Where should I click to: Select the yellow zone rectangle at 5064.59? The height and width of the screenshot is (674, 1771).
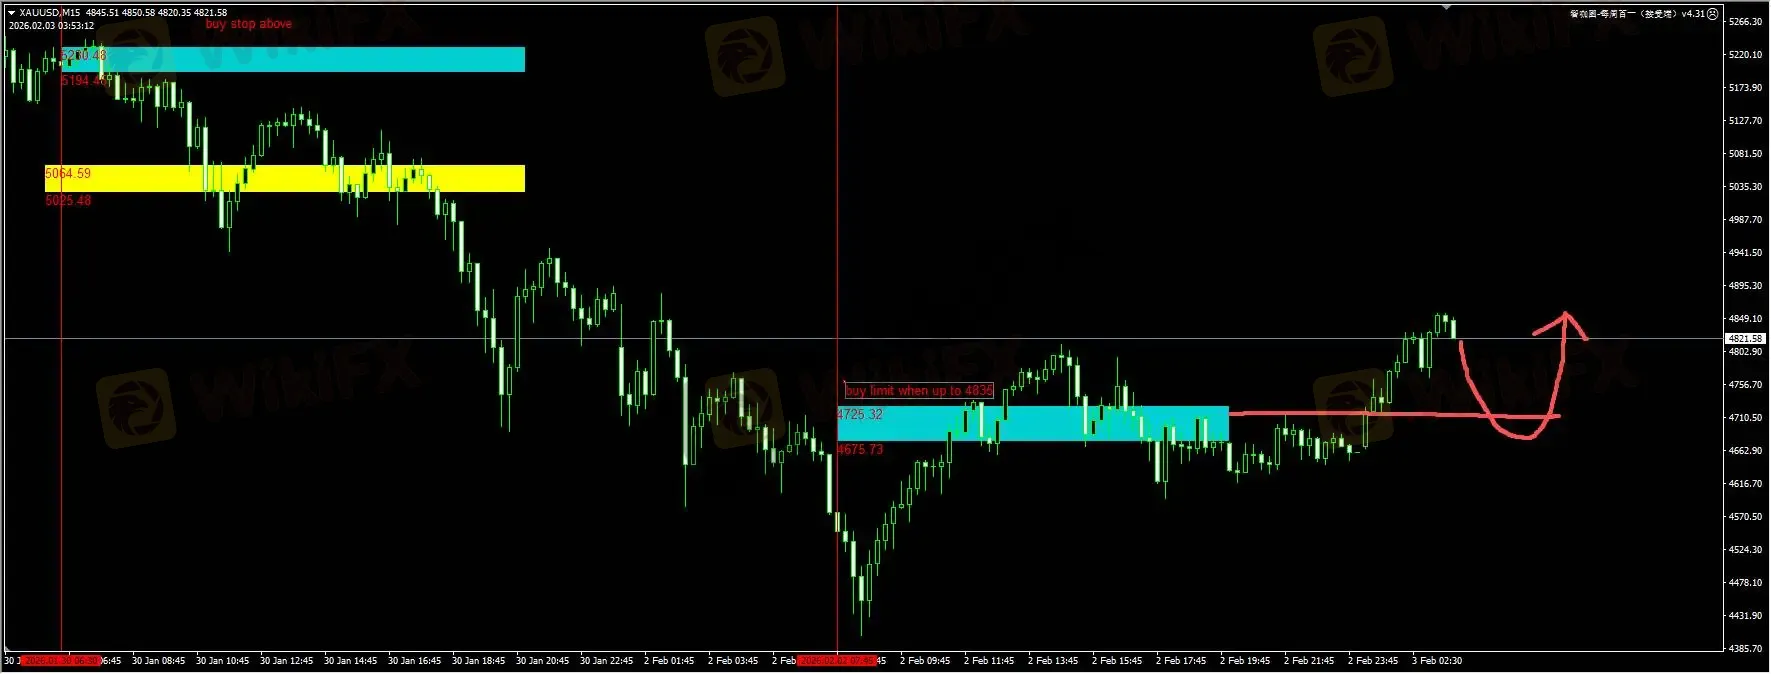[x=285, y=178]
